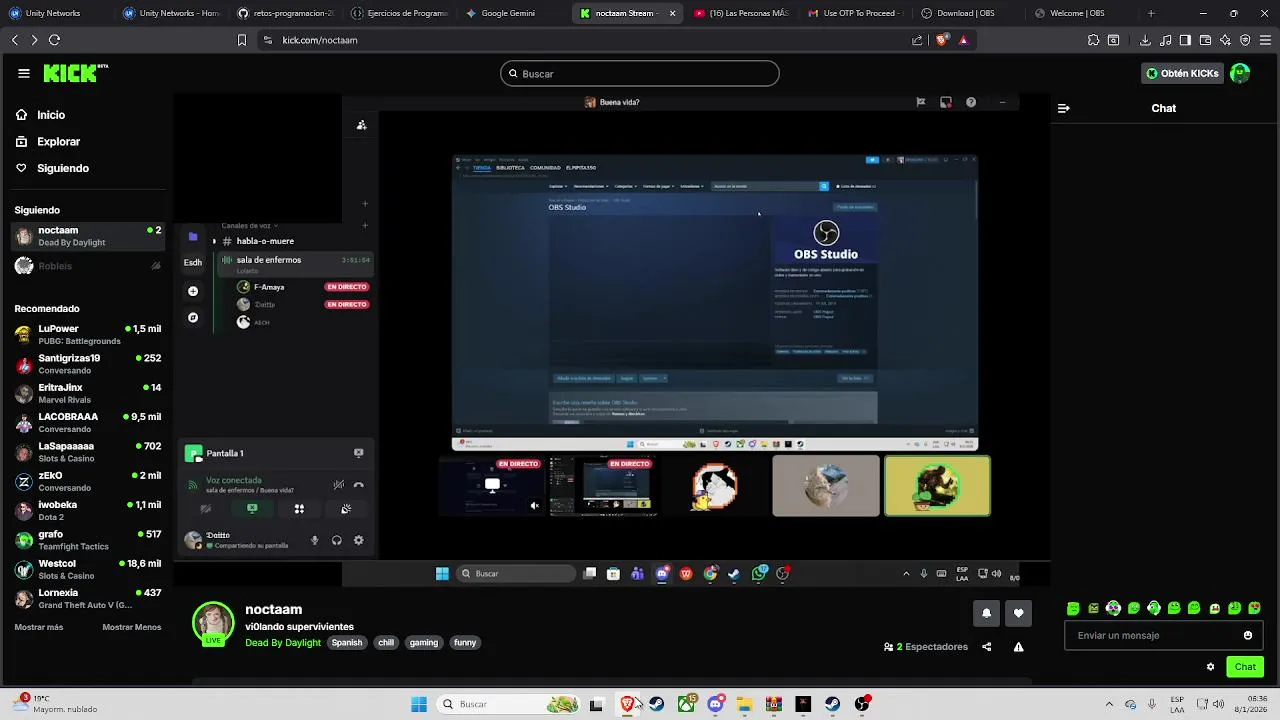Open grafo recommended channel
The width and height of the screenshot is (1280, 720).
tap(87, 540)
